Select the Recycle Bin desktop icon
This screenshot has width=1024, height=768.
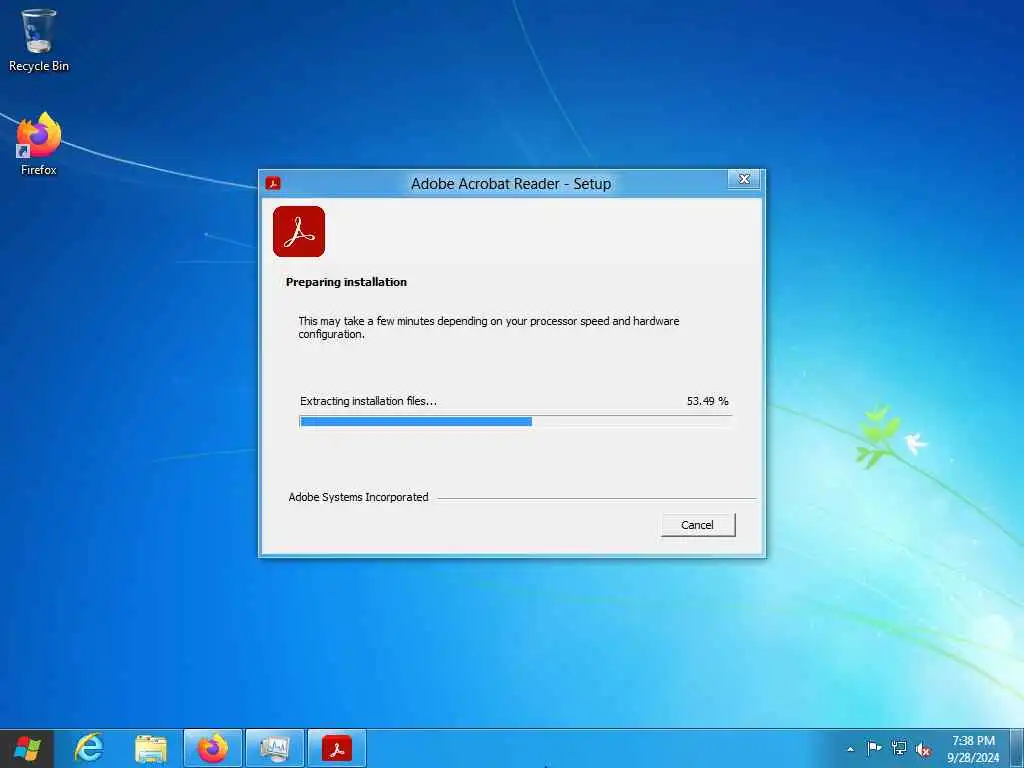(39, 40)
